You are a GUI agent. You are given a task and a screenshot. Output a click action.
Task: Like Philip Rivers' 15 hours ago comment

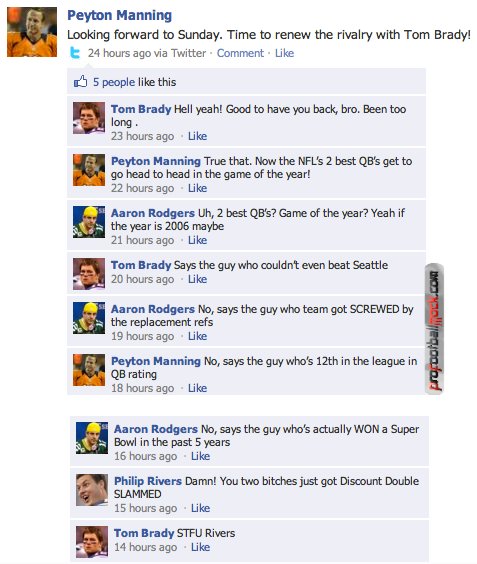pos(200,508)
